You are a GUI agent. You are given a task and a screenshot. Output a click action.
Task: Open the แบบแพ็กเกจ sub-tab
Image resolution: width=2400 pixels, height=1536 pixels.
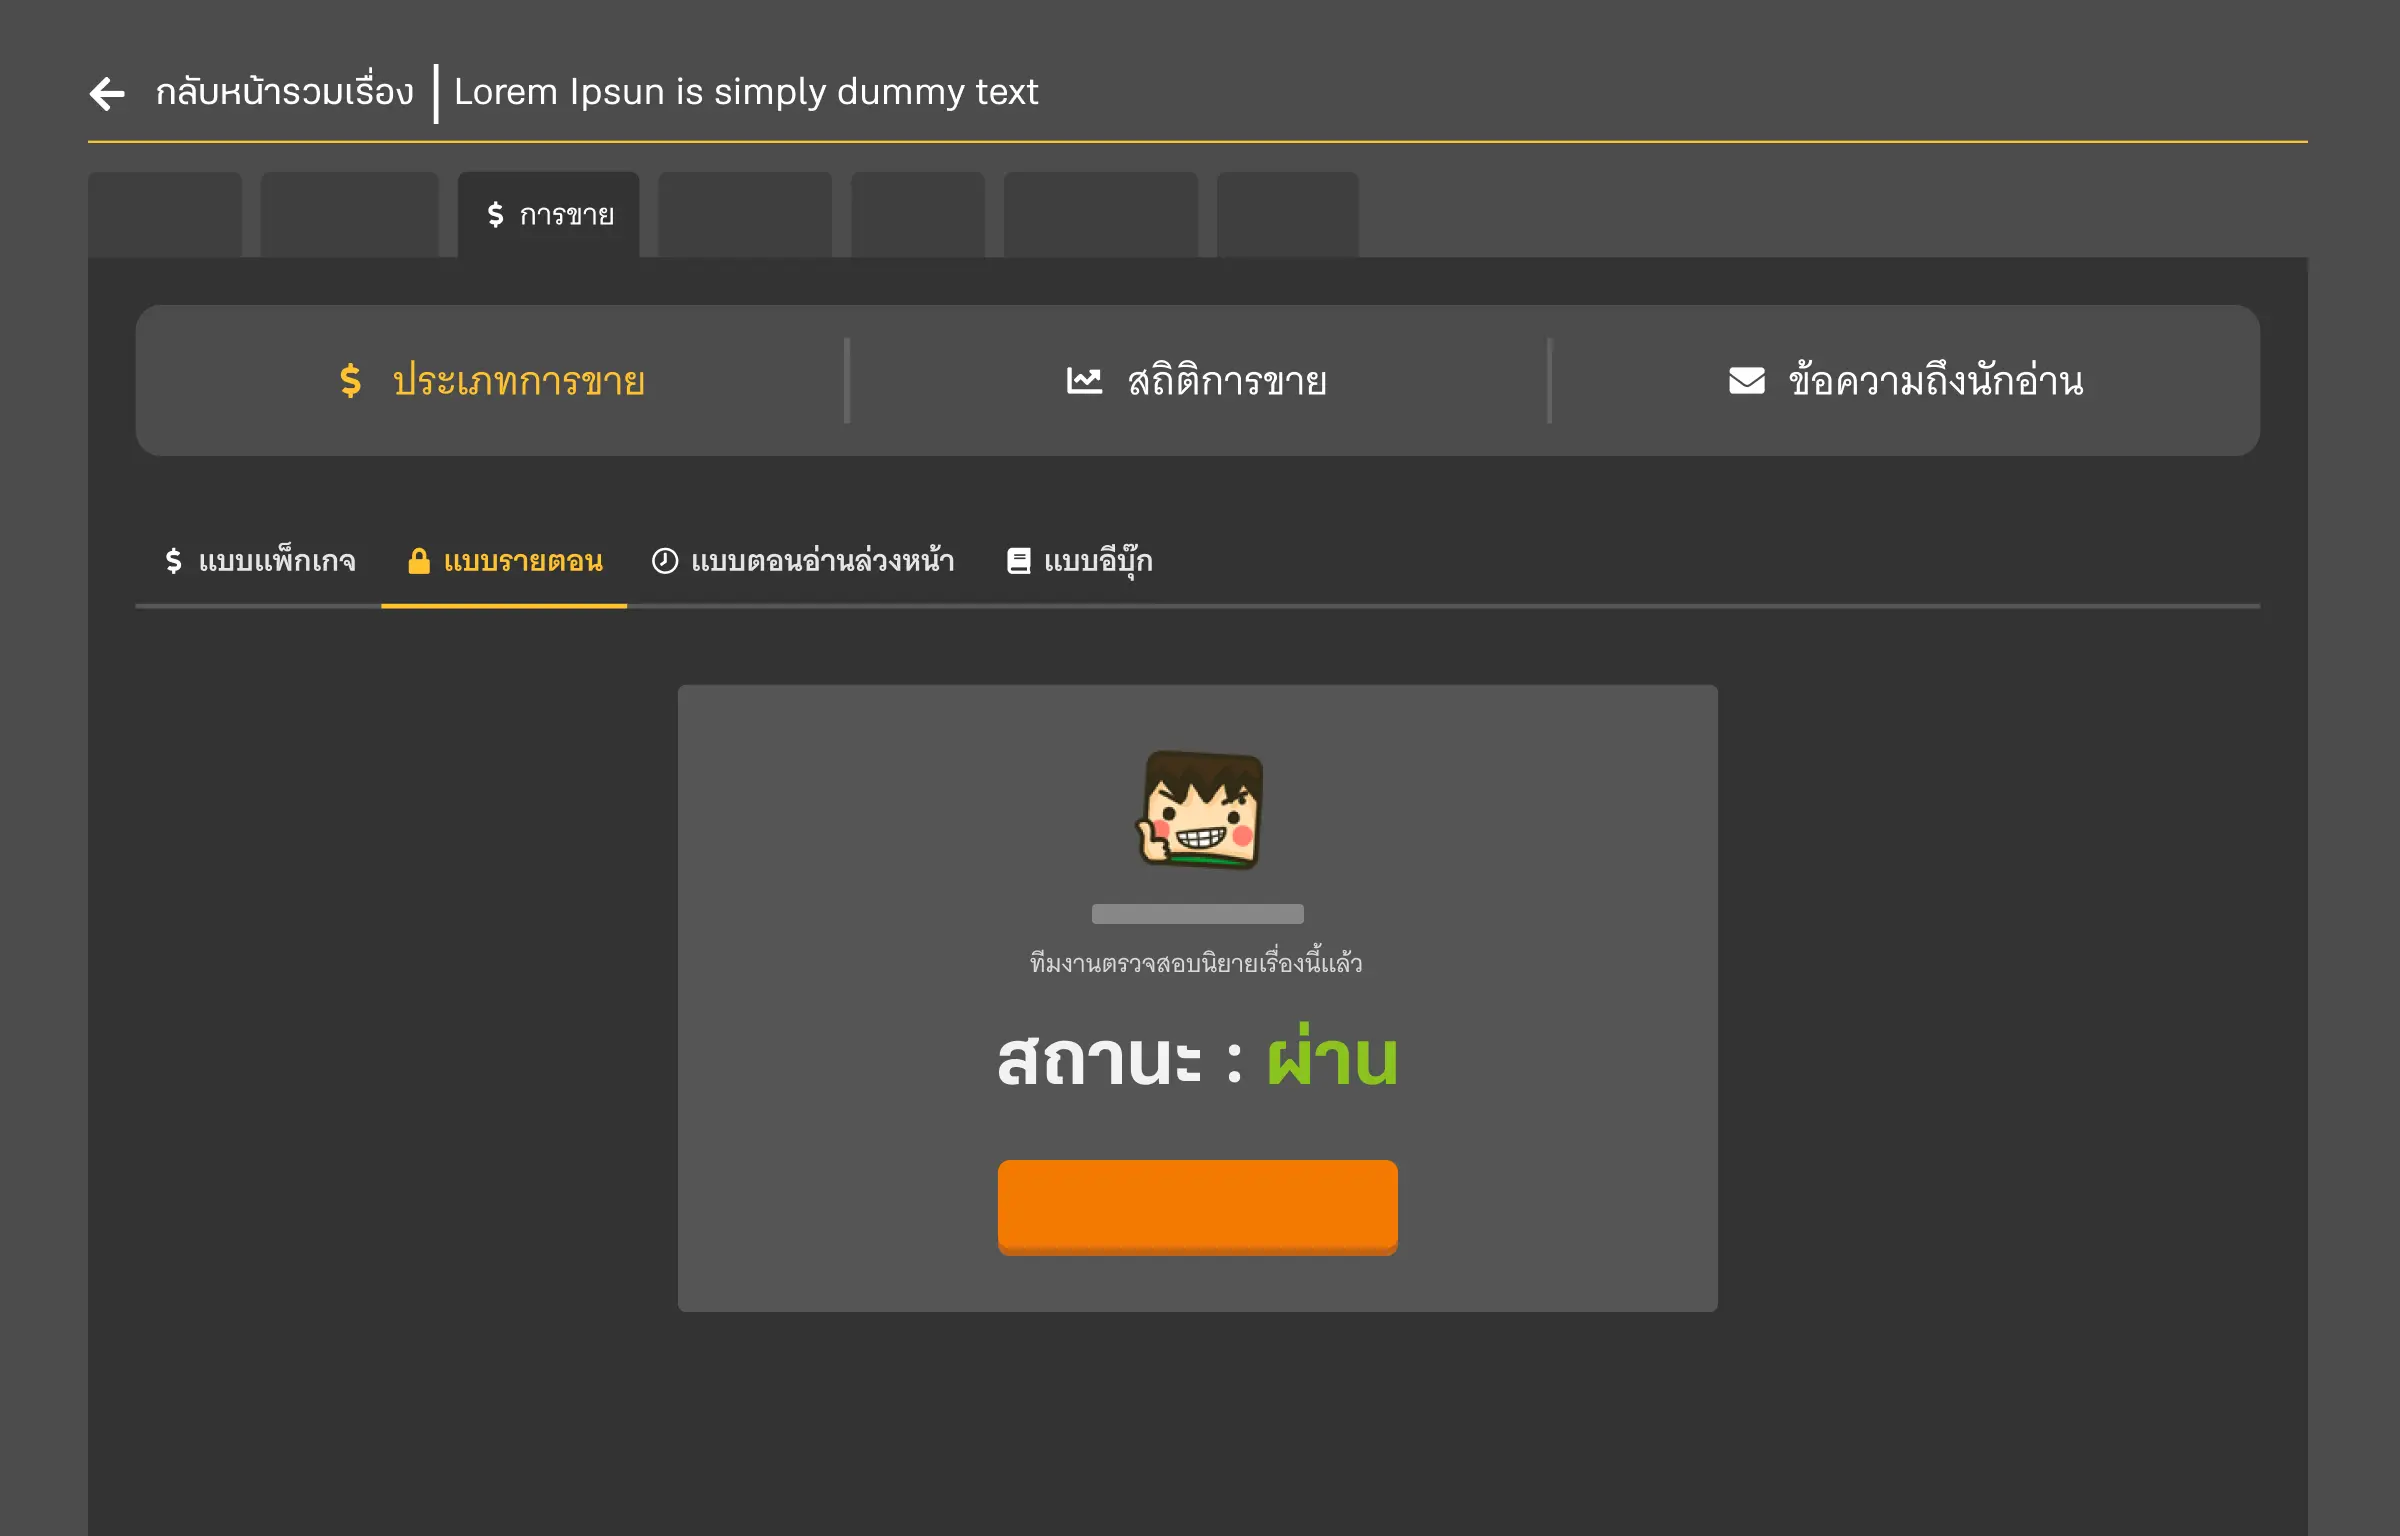[x=260, y=561]
